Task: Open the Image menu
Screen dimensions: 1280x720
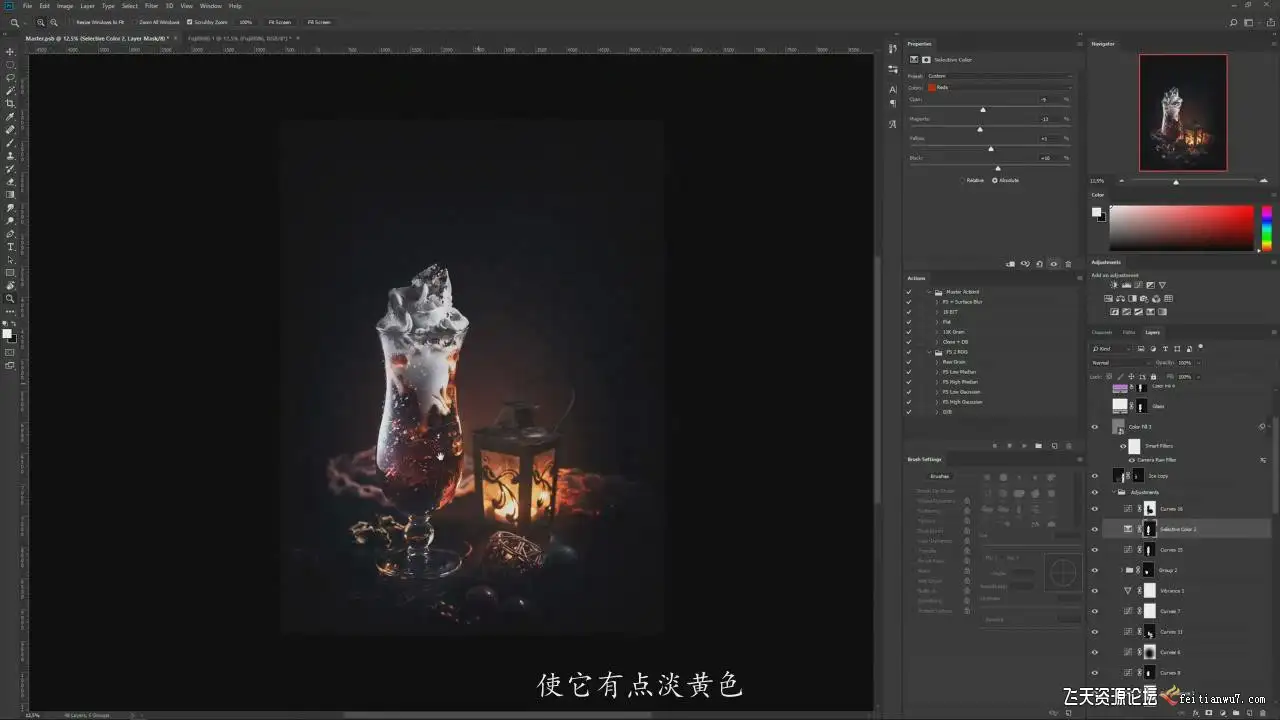Action: (x=65, y=6)
